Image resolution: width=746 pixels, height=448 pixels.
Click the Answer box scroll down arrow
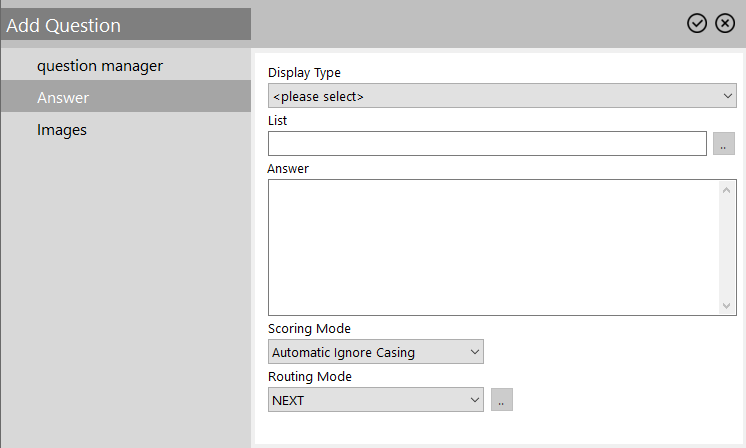(726, 306)
